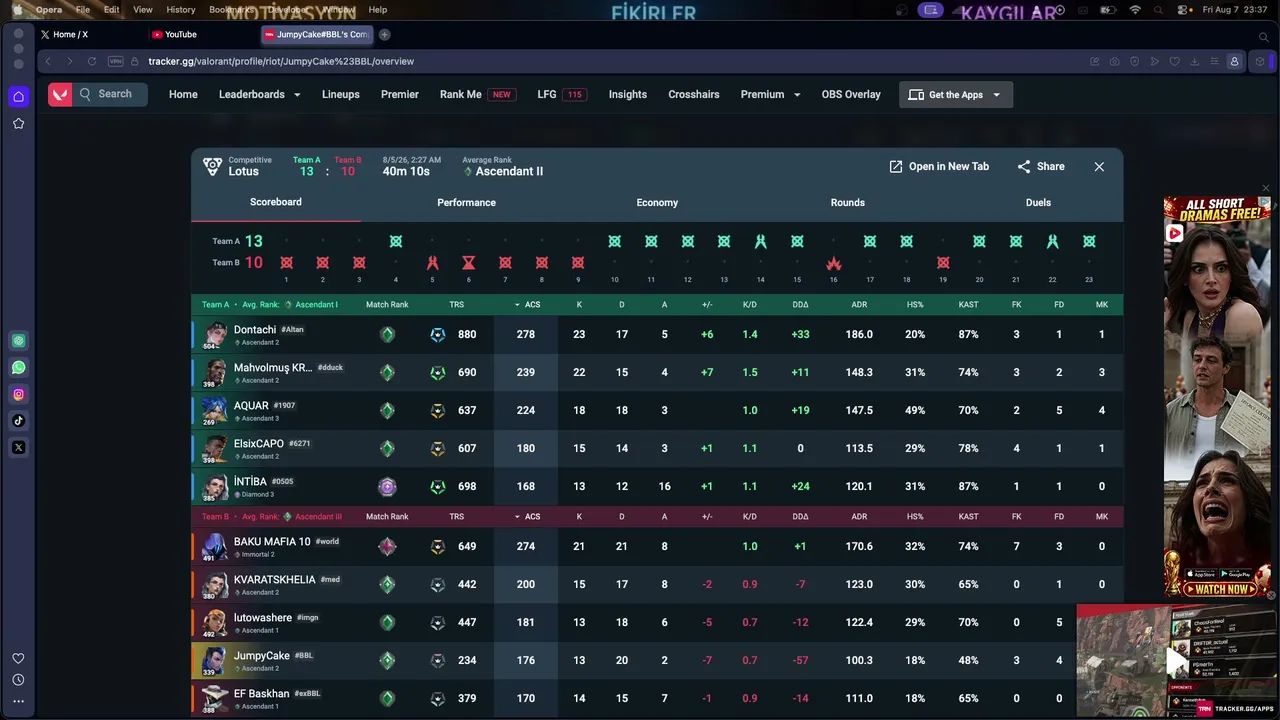
Task: Close the short dramas advertisement
Action: pos(1265,188)
